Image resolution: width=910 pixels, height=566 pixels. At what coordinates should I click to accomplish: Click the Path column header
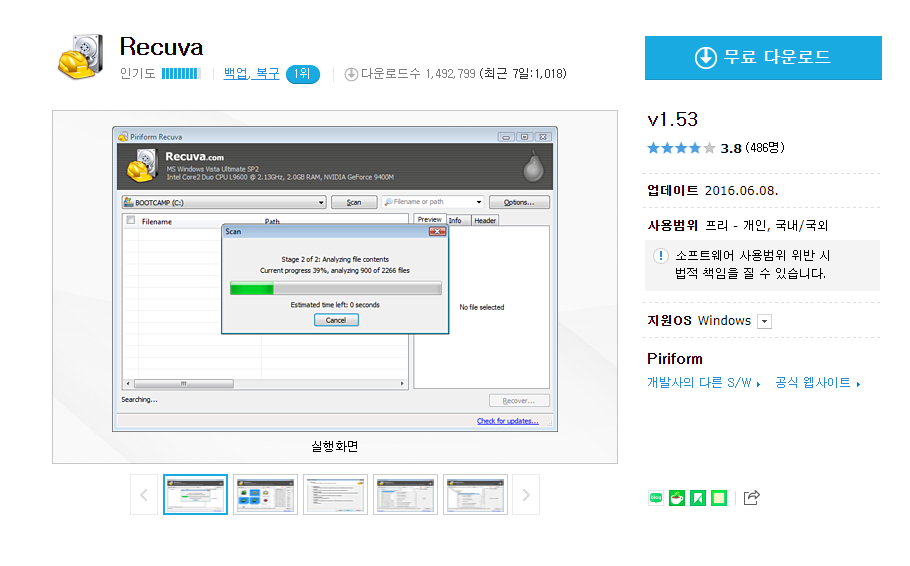coord(272,221)
